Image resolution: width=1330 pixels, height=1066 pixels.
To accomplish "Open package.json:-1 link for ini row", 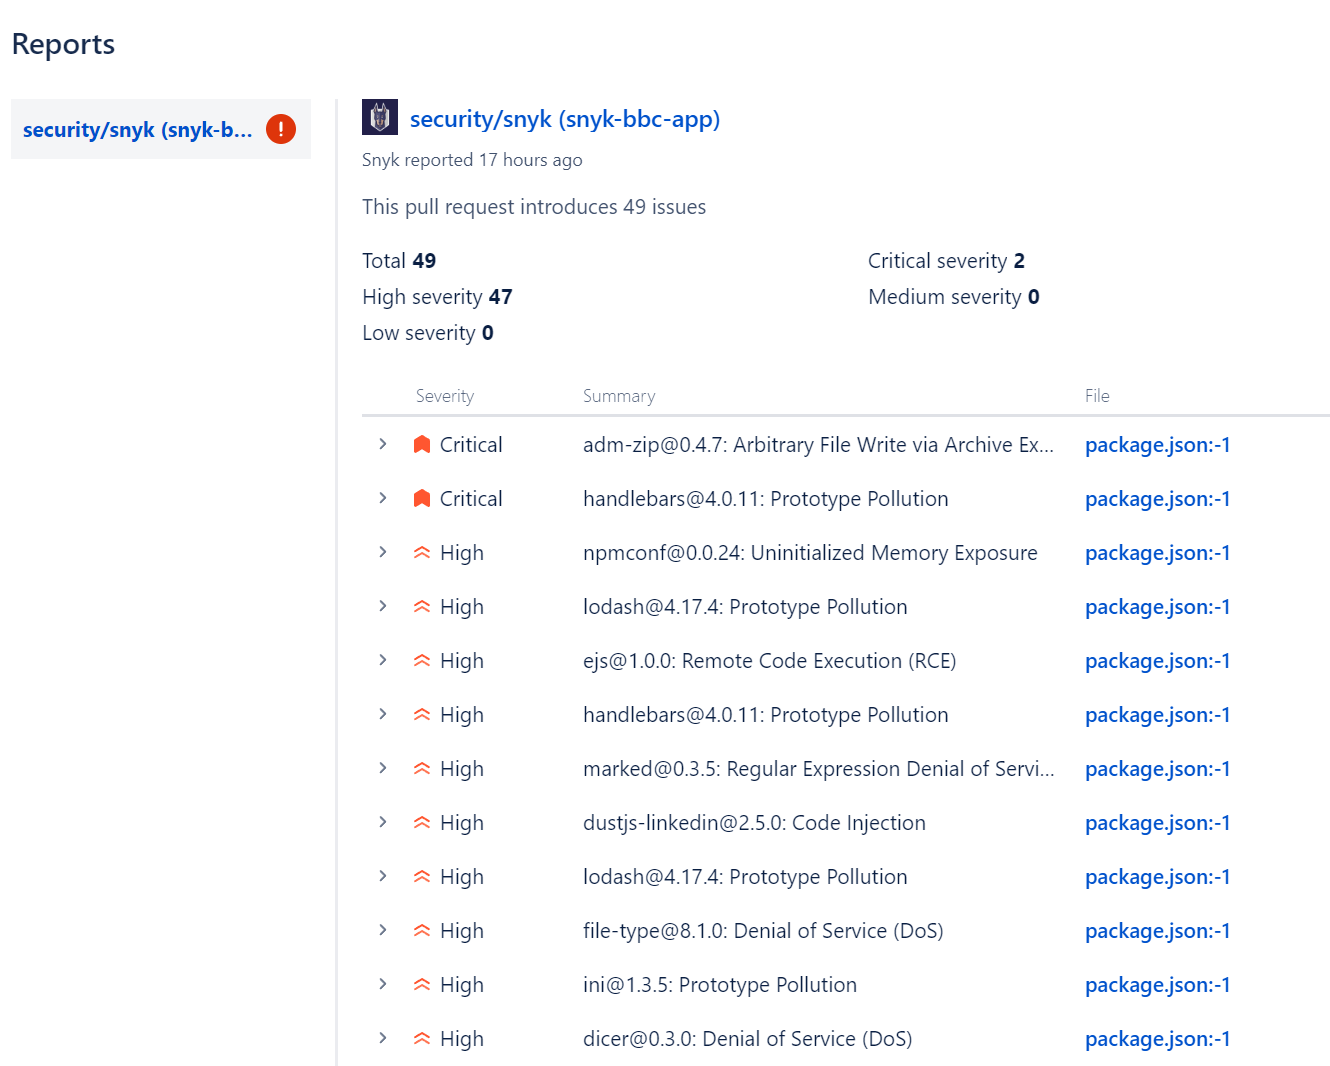I will (x=1157, y=985).
